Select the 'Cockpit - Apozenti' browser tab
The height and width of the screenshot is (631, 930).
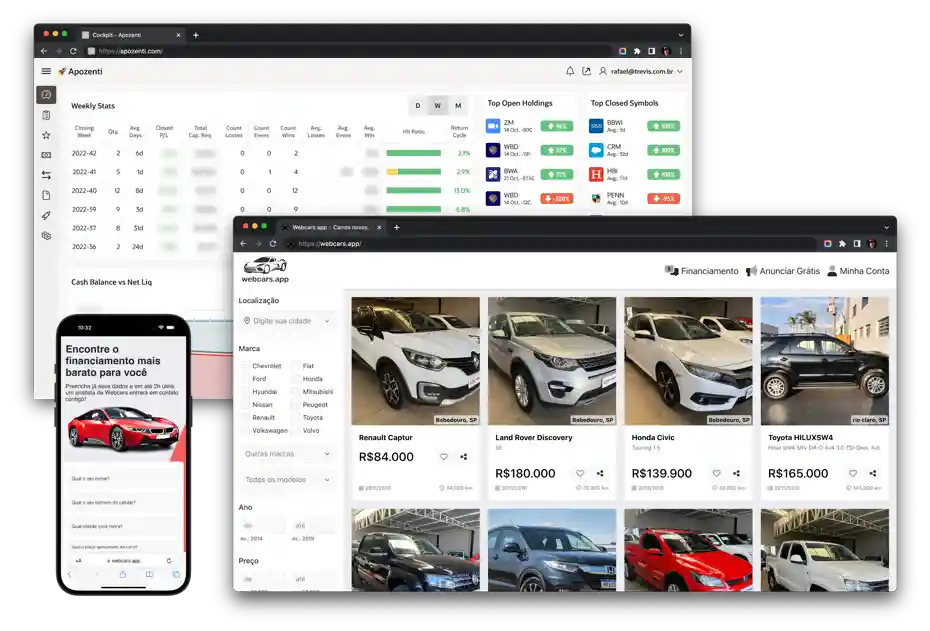(x=130, y=35)
